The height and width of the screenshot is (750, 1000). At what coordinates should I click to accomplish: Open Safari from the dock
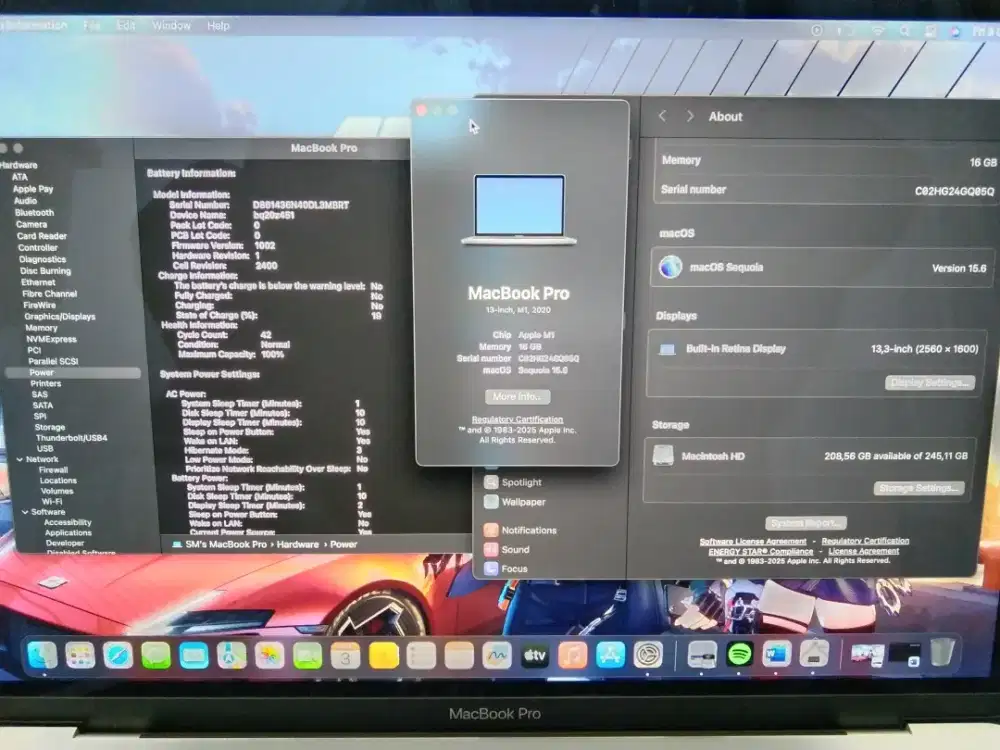pyautogui.click(x=118, y=655)
